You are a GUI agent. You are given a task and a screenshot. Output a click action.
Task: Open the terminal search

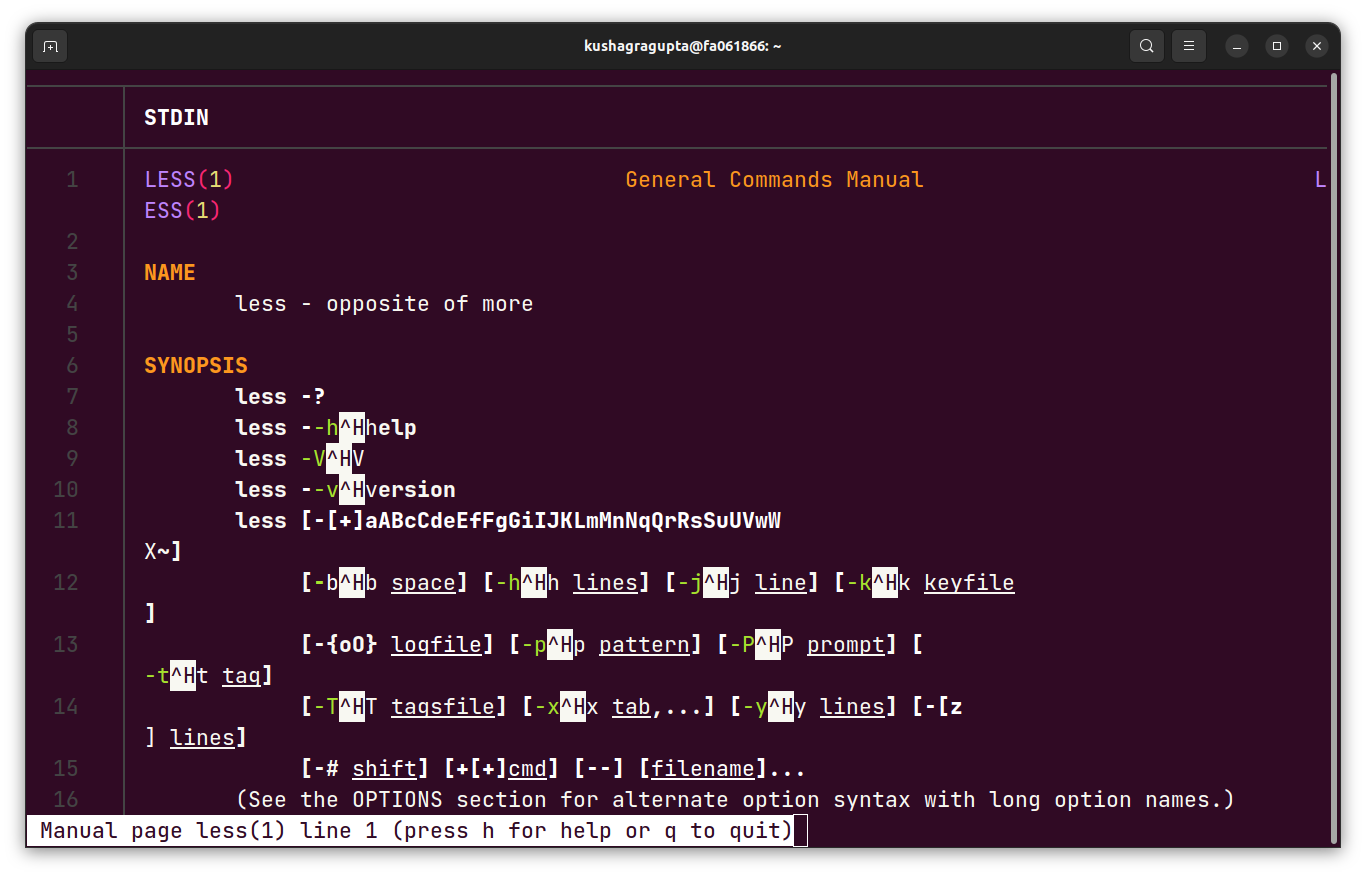pos(1146,45)
